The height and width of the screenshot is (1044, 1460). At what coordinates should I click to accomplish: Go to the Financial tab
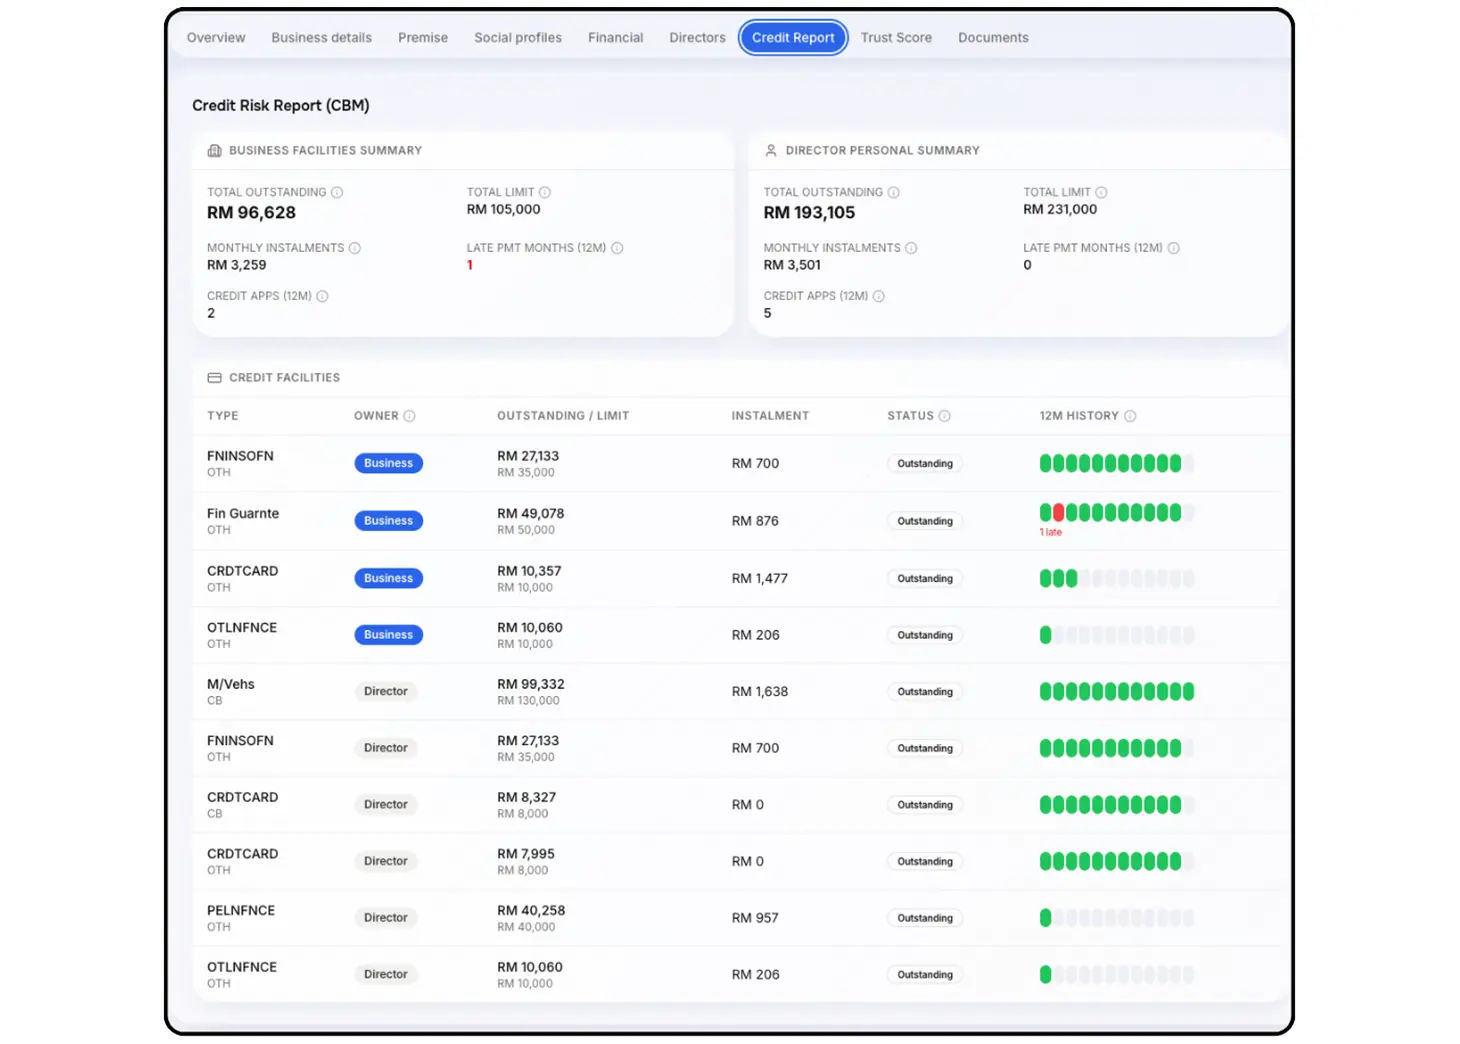pos(615,38)
